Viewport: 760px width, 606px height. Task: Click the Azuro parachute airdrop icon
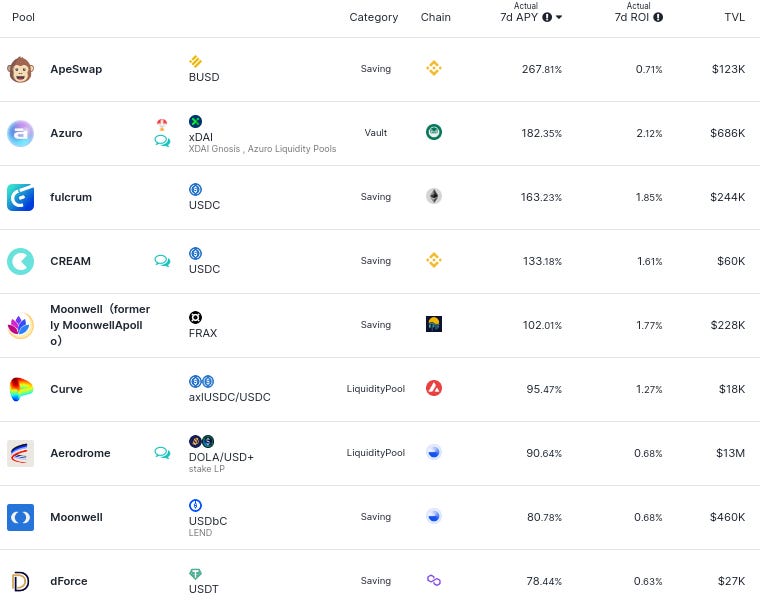(x=162, y=125)
